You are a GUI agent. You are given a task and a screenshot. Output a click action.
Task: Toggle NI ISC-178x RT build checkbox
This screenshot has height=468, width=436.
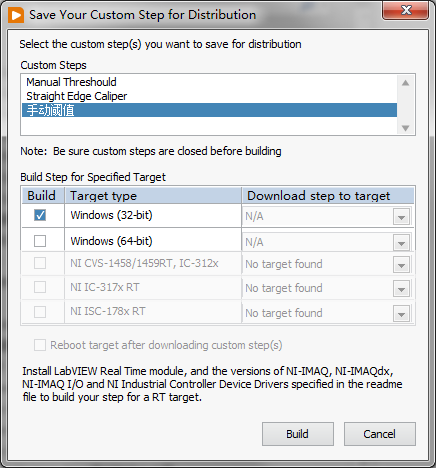tap(40, 312)
